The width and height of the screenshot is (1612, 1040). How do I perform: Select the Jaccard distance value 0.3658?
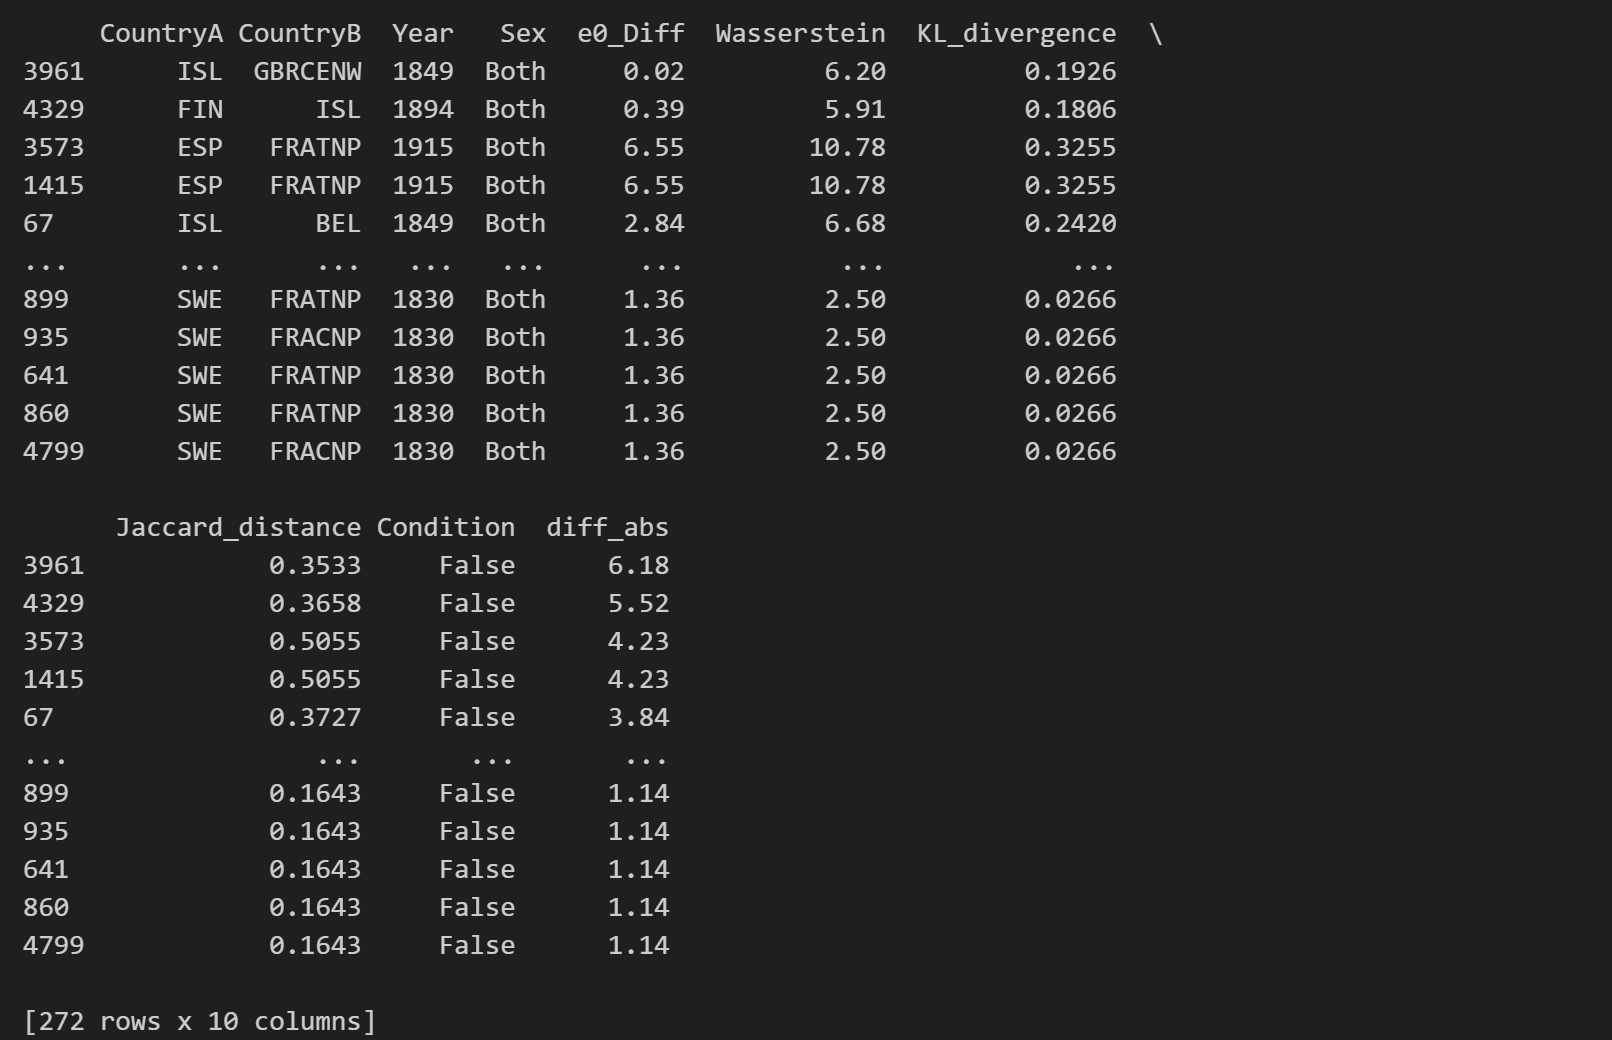315,604
